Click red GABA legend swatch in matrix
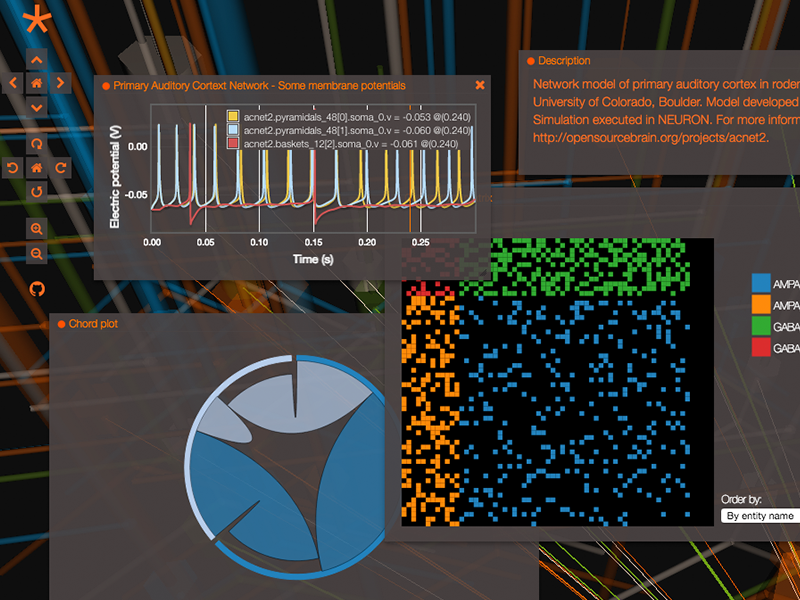This screenshot has width=800, height=600. coord(761,347)
